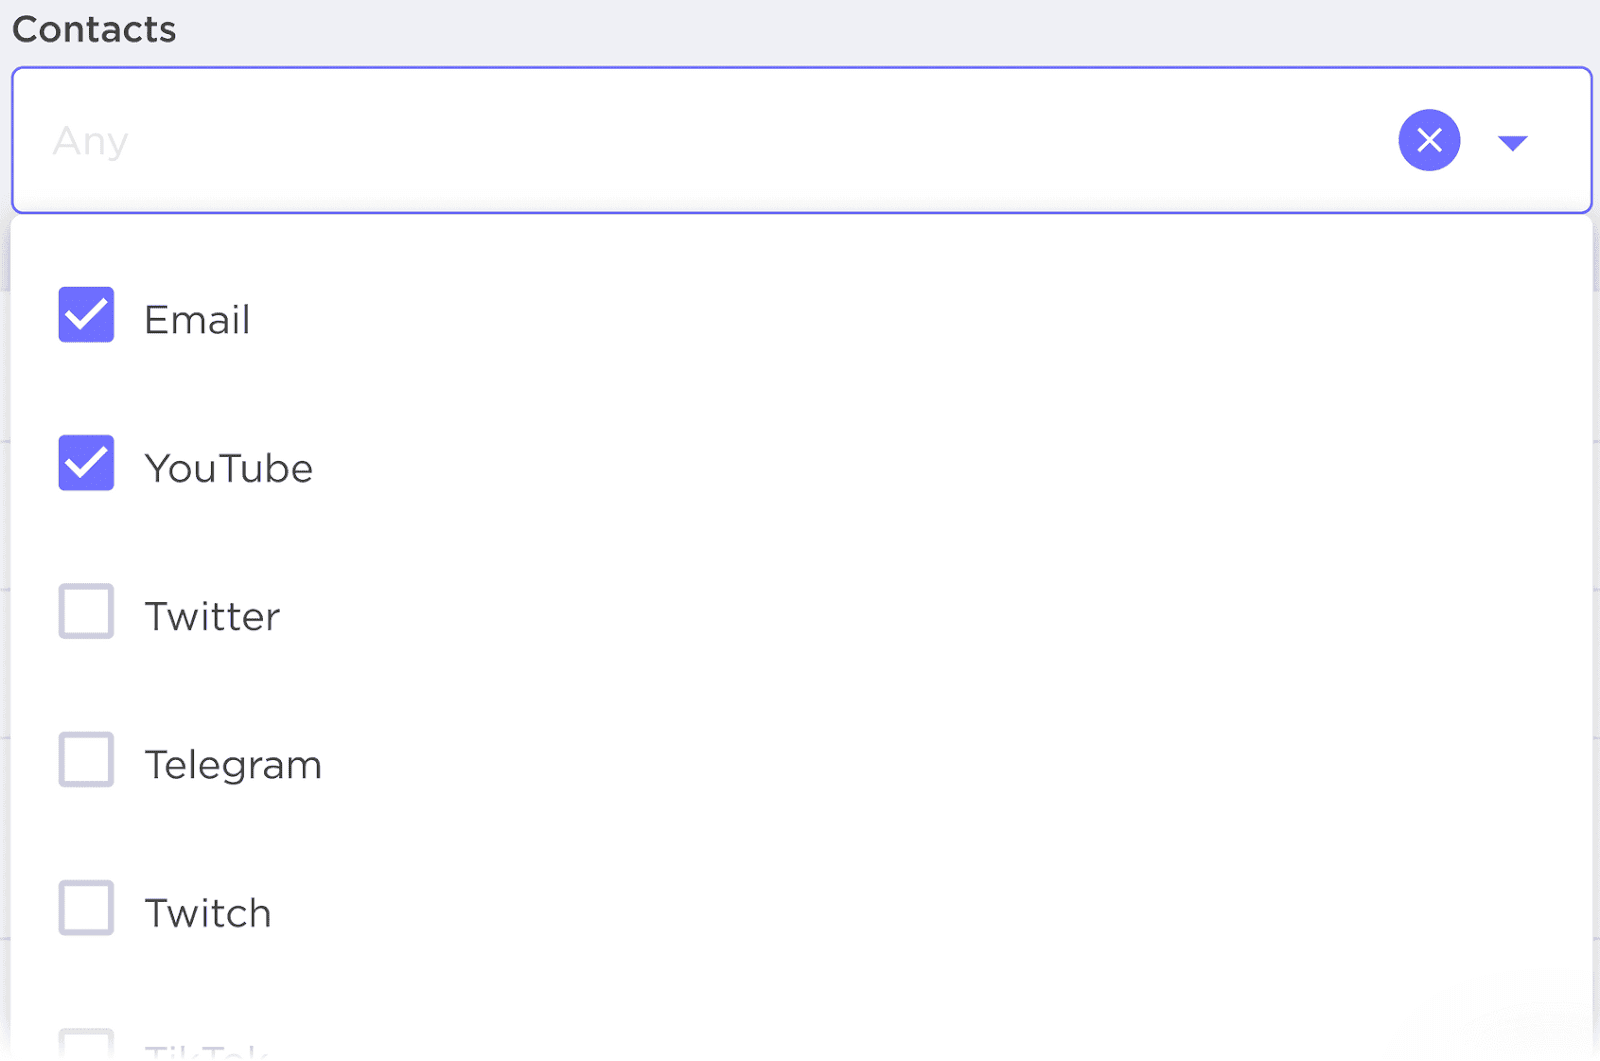The width and height of the screenshot is (1600, 1061).
Task: Click the Twitch label text
Action: (x=208, y=911)
